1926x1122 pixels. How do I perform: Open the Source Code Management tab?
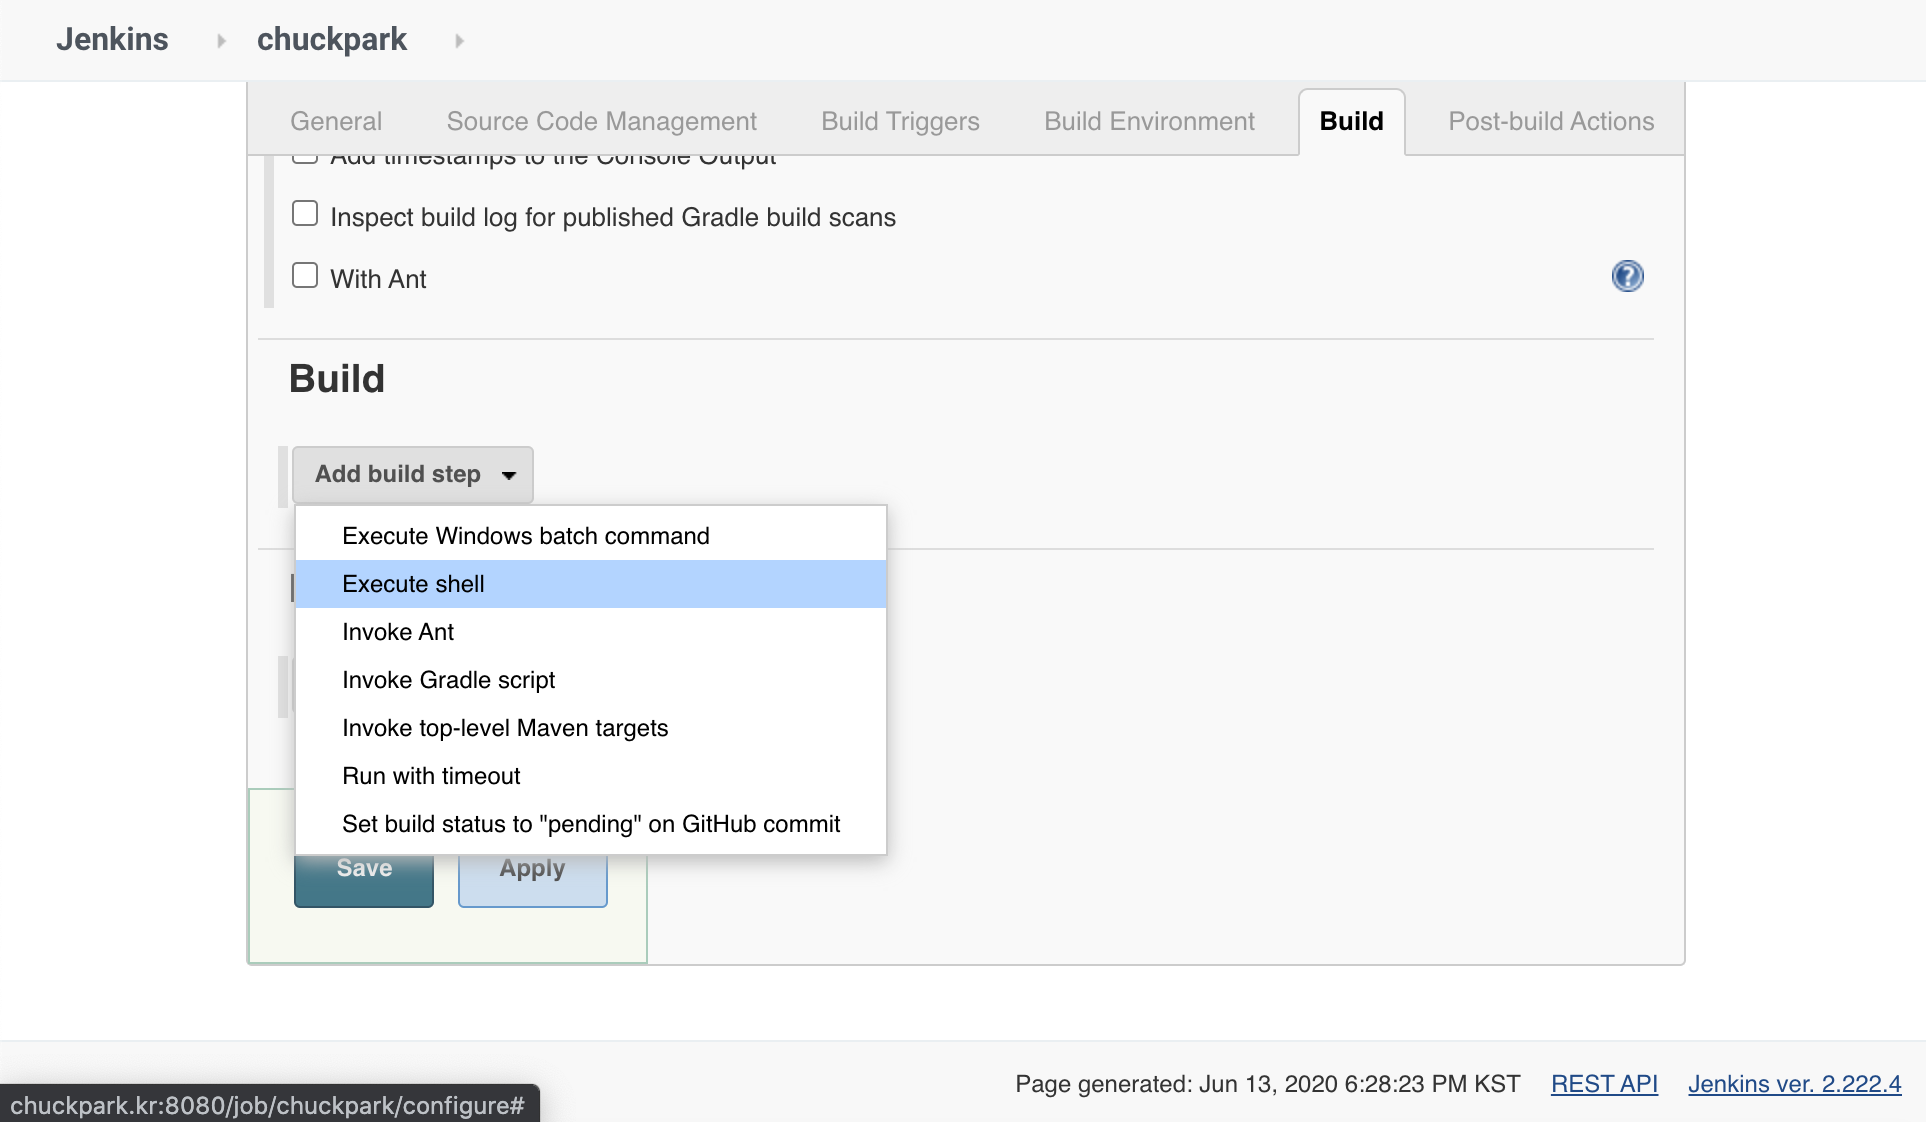(601, 121)
